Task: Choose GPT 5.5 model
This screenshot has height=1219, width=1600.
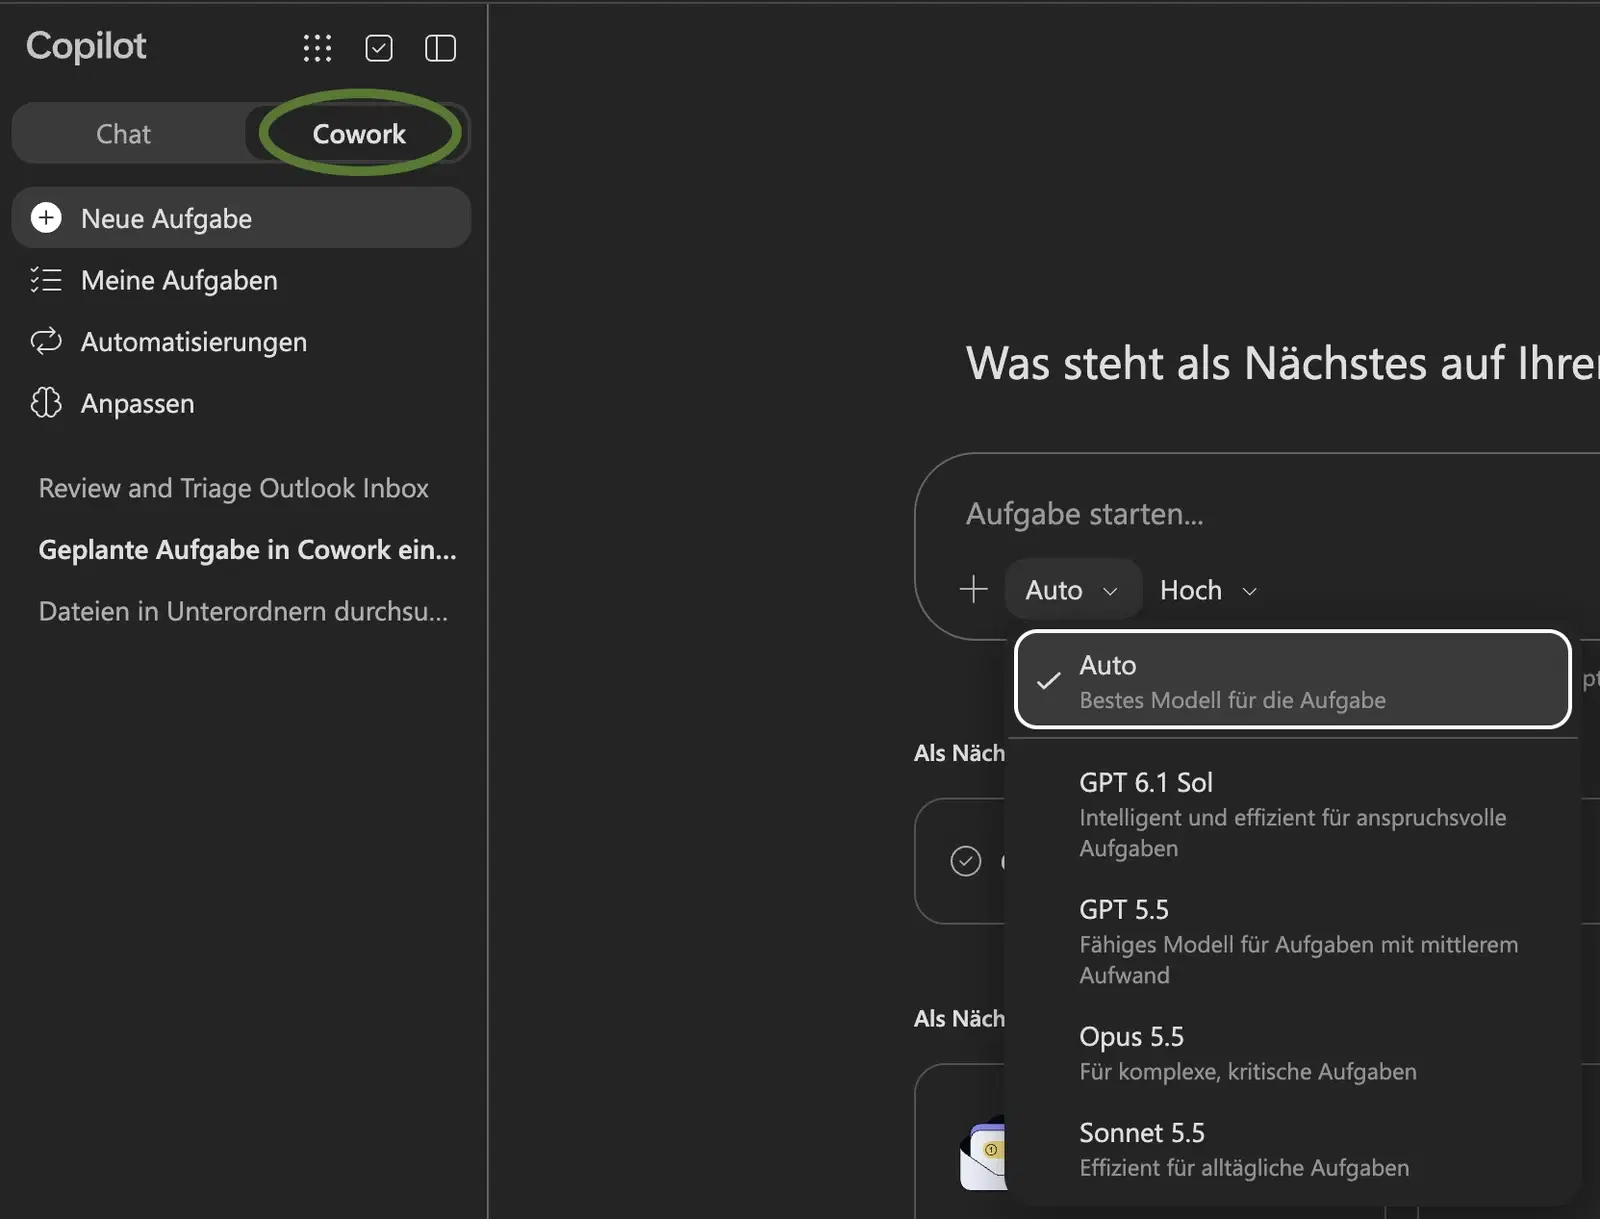Action: [x=1293, y=941]
